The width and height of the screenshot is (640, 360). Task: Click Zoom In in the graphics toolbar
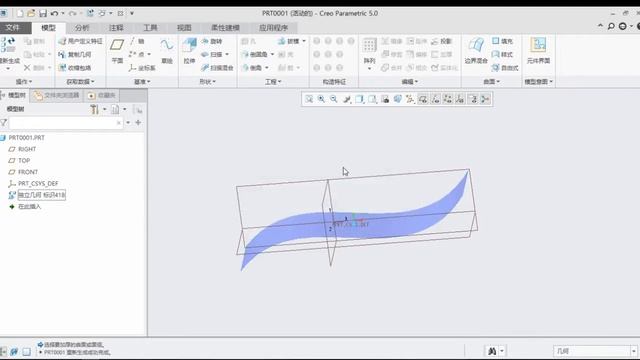coord(322,99)
